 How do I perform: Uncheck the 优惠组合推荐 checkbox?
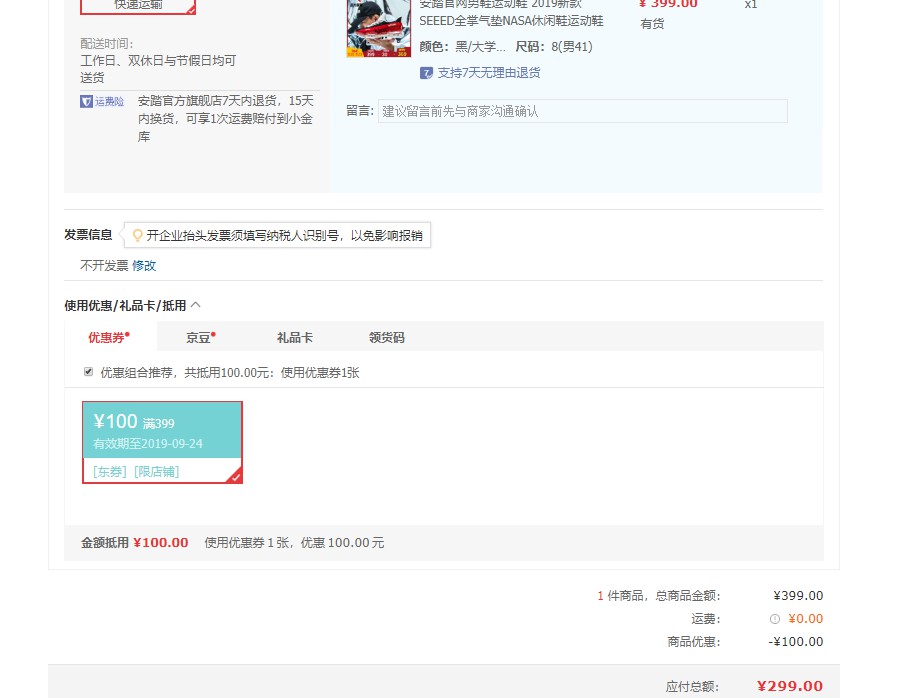click(88, 372)
